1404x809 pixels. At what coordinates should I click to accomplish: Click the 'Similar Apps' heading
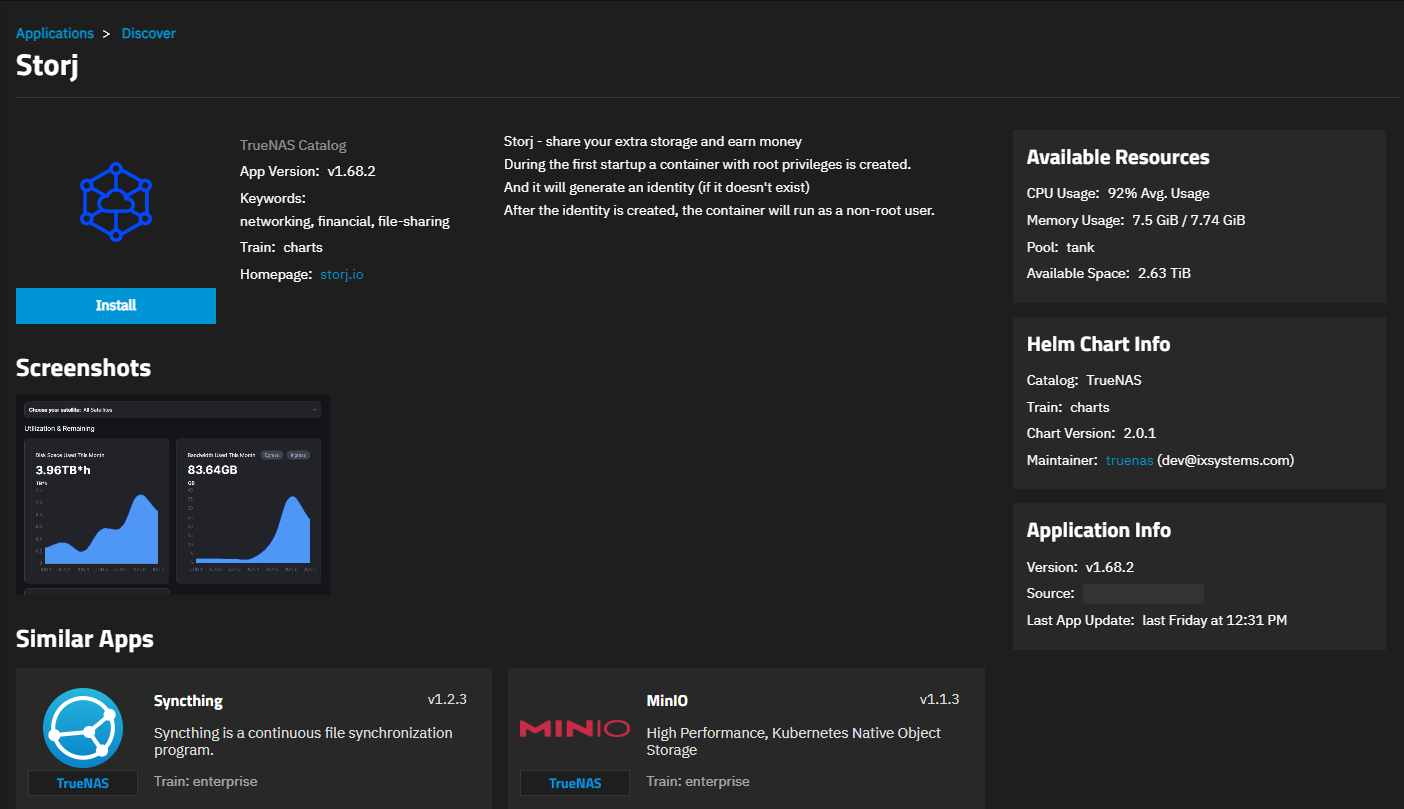pyautogui.click(x=85, y=639)
